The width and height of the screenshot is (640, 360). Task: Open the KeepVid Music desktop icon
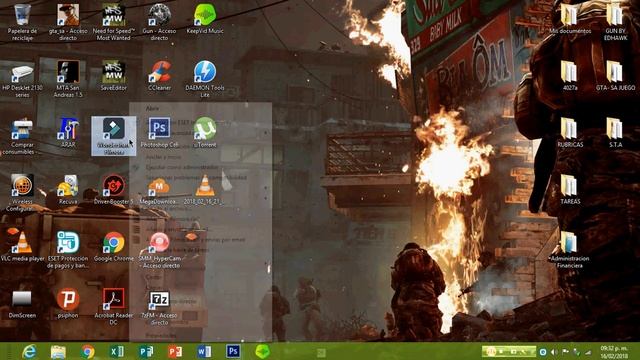205,19
